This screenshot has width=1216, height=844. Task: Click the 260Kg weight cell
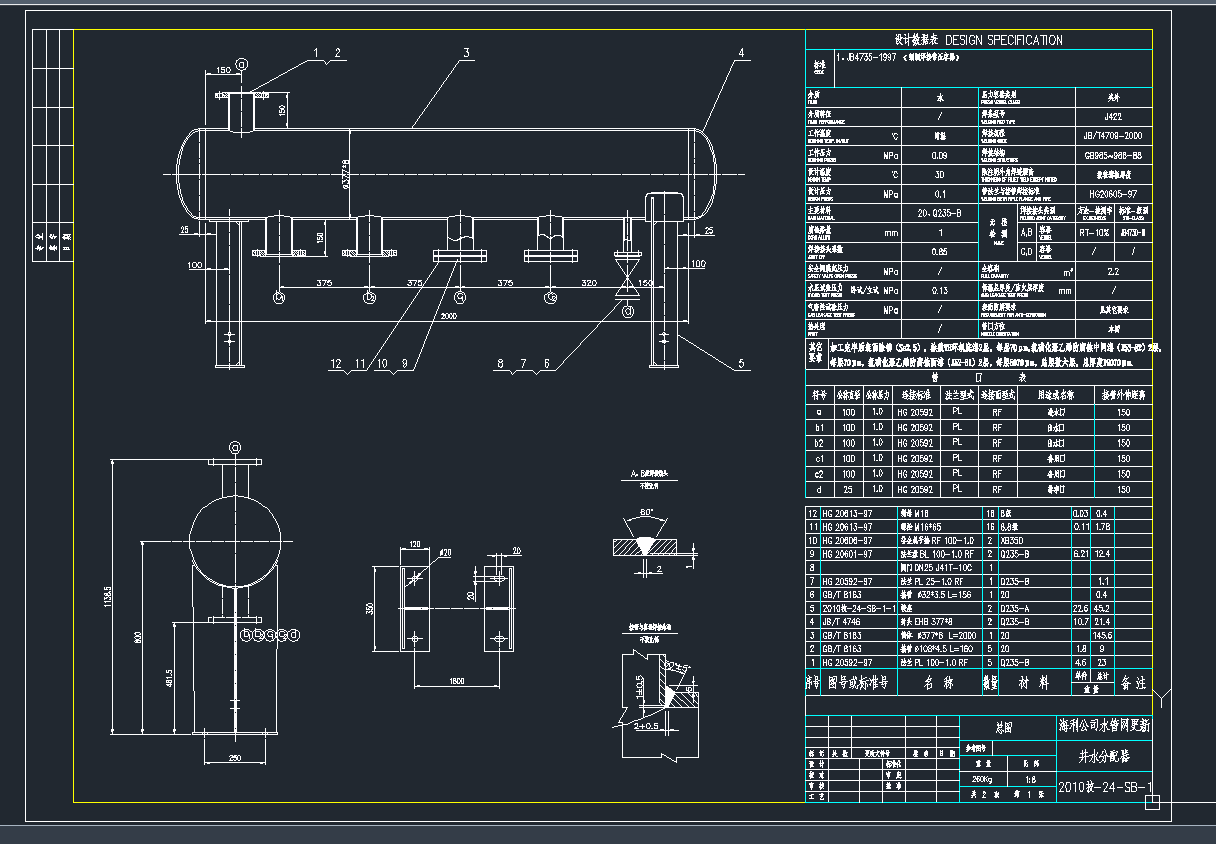[982, 779]
